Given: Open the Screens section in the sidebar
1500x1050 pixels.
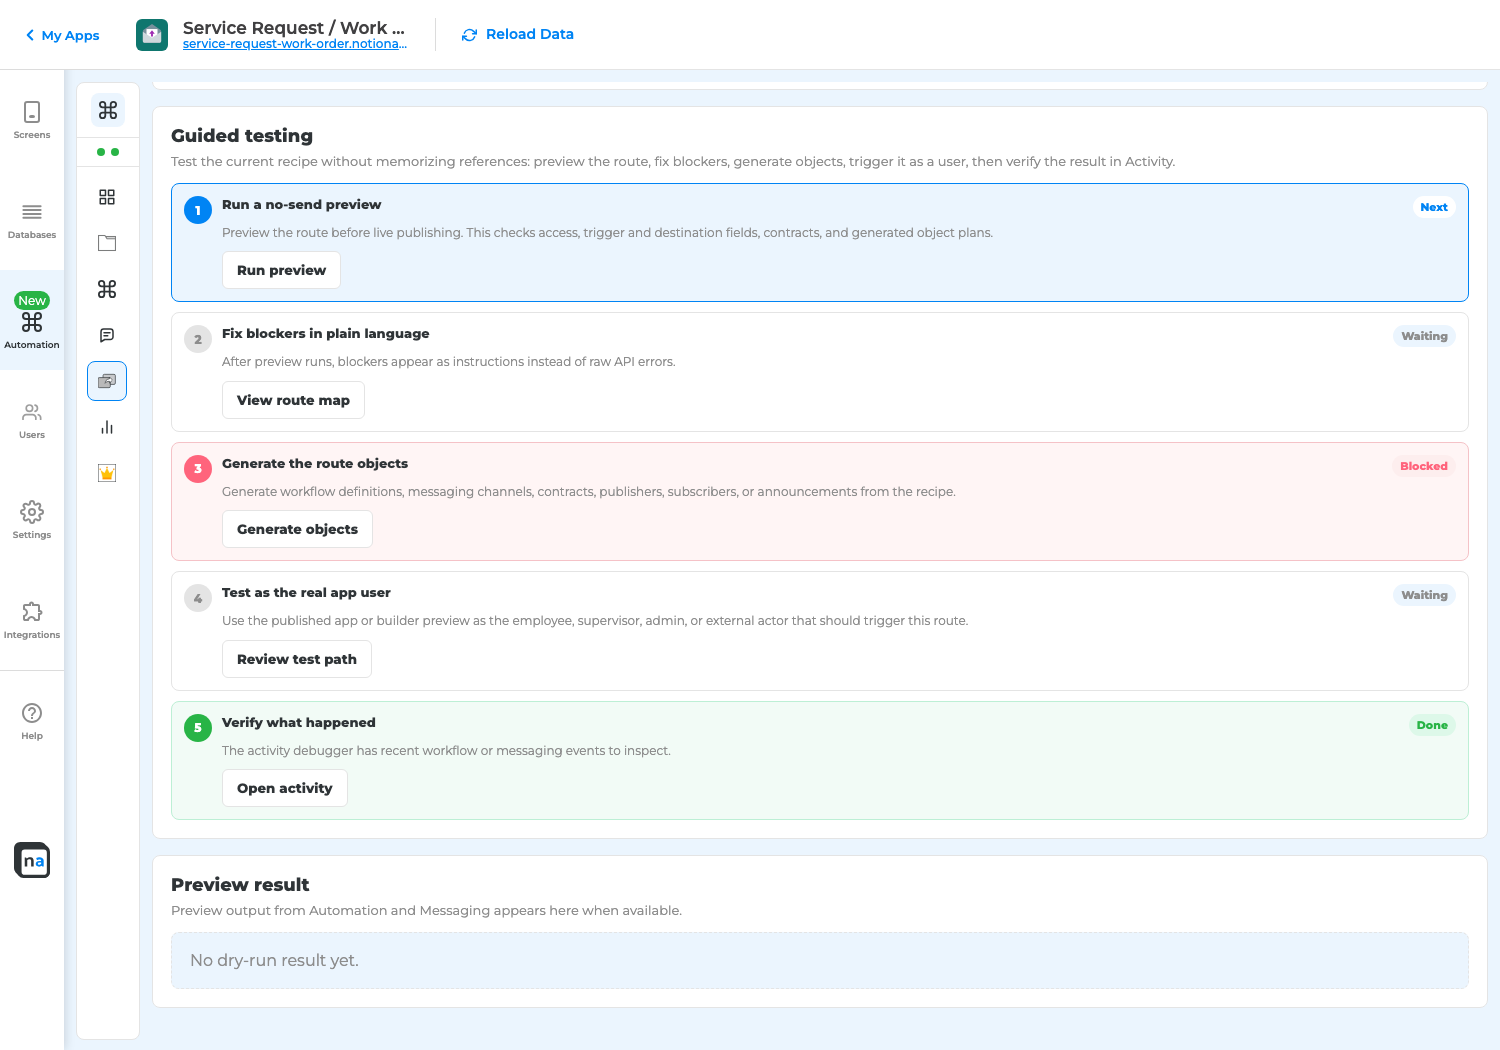Looking at the screenshot, I should coord(32,120).
